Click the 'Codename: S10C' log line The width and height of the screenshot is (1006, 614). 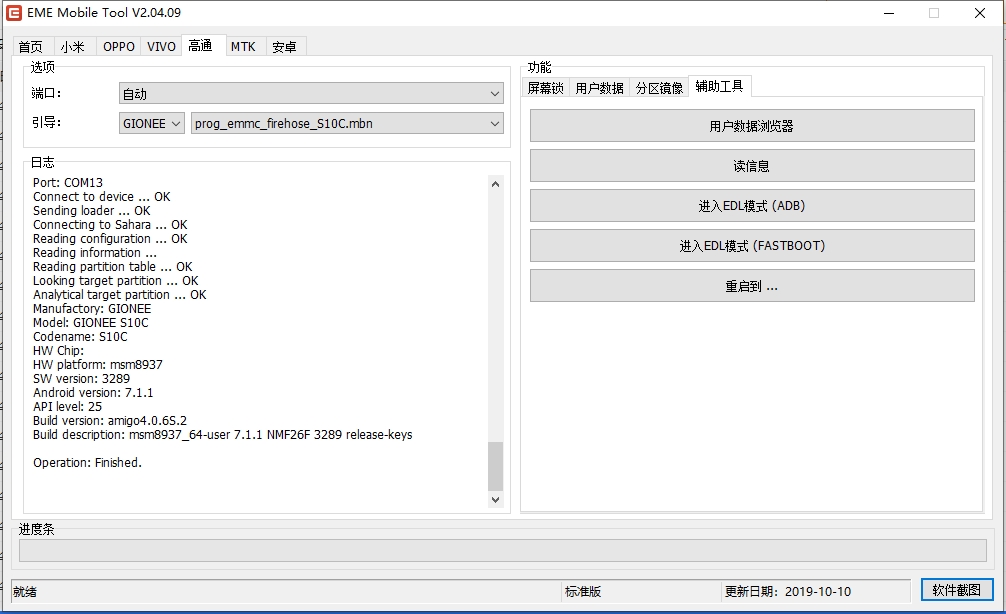click(x=80, y=337)
